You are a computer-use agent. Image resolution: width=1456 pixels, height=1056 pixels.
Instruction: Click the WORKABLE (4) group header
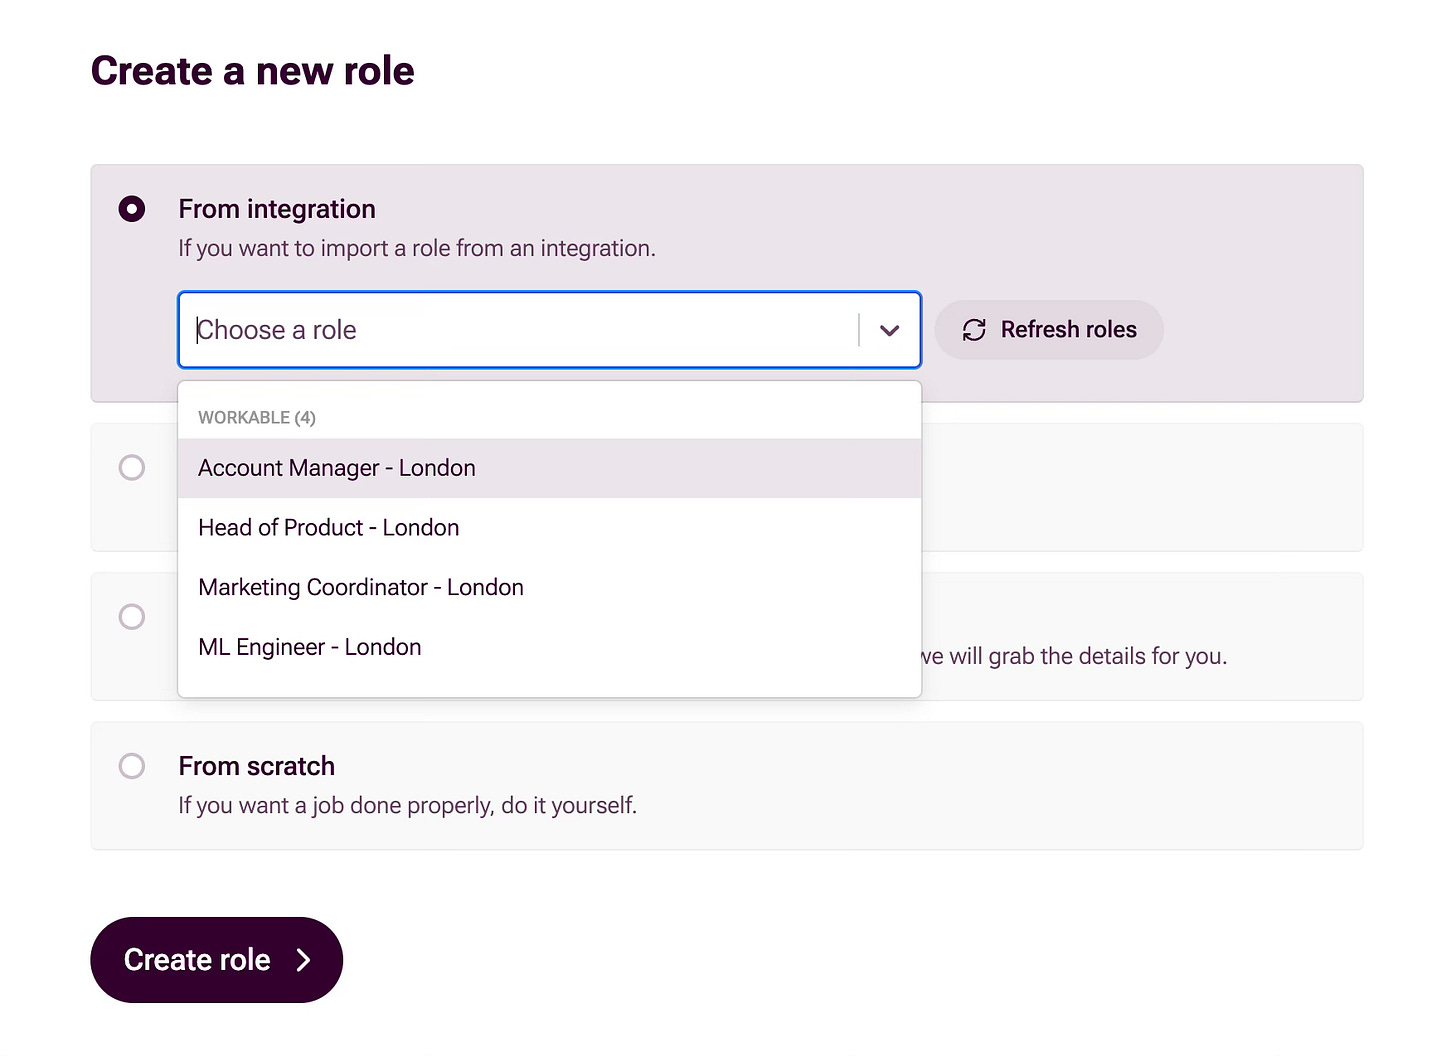click(x=257, y=418)
